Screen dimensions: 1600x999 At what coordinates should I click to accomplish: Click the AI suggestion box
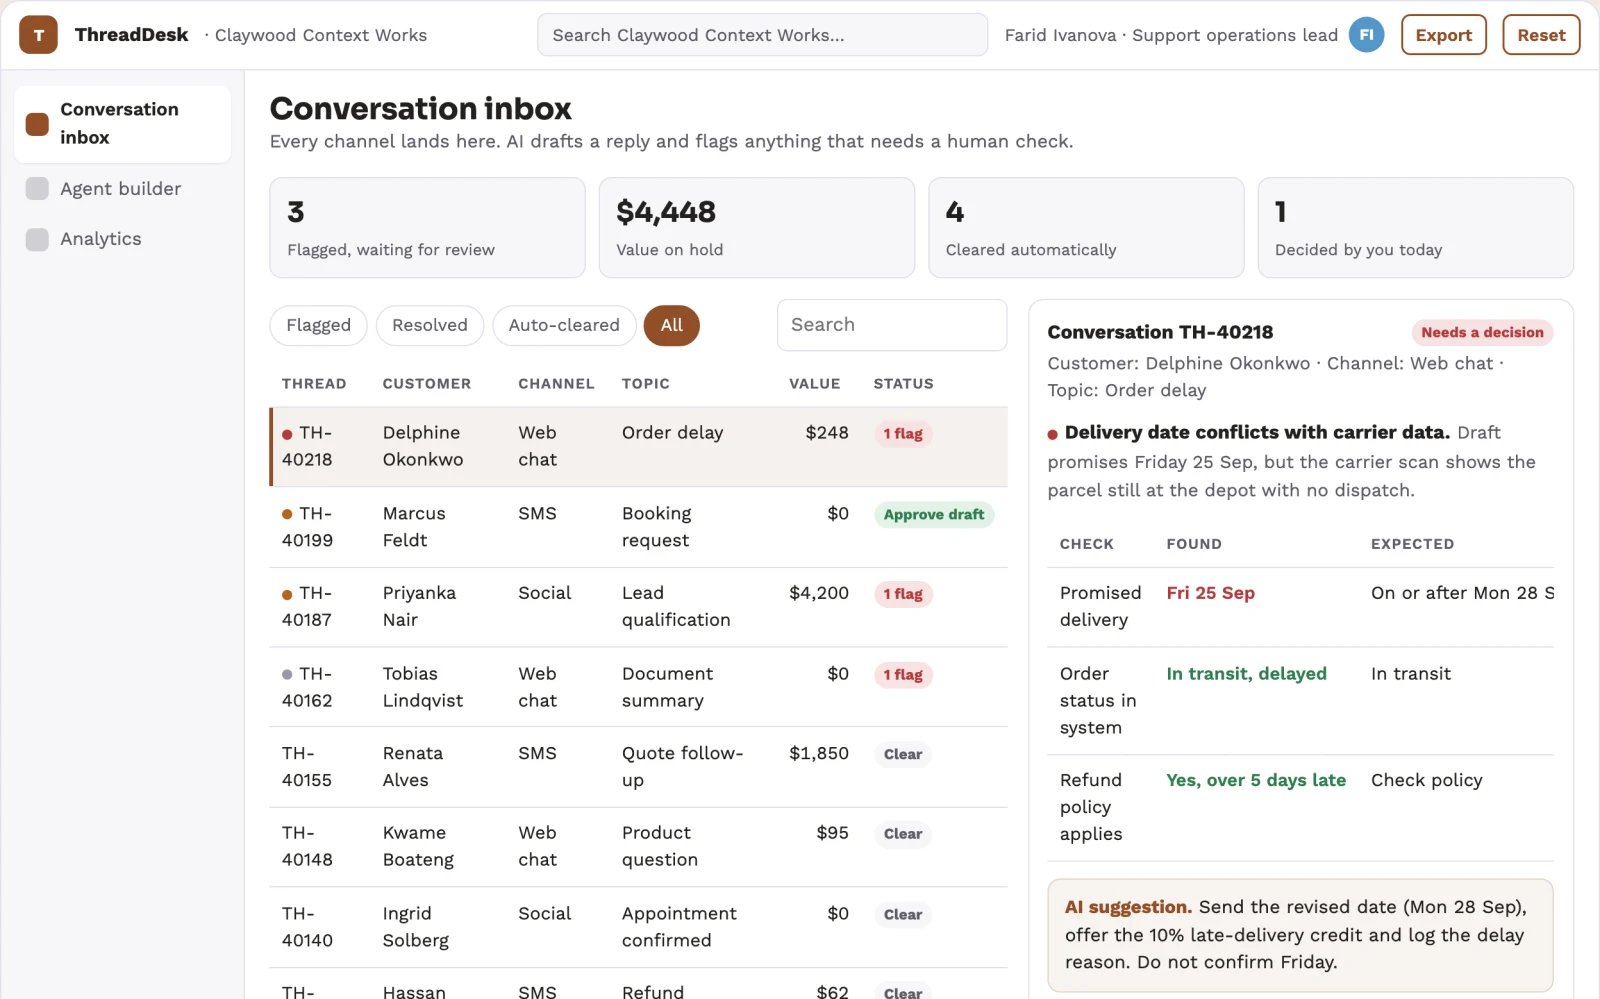click(1300, 935)
